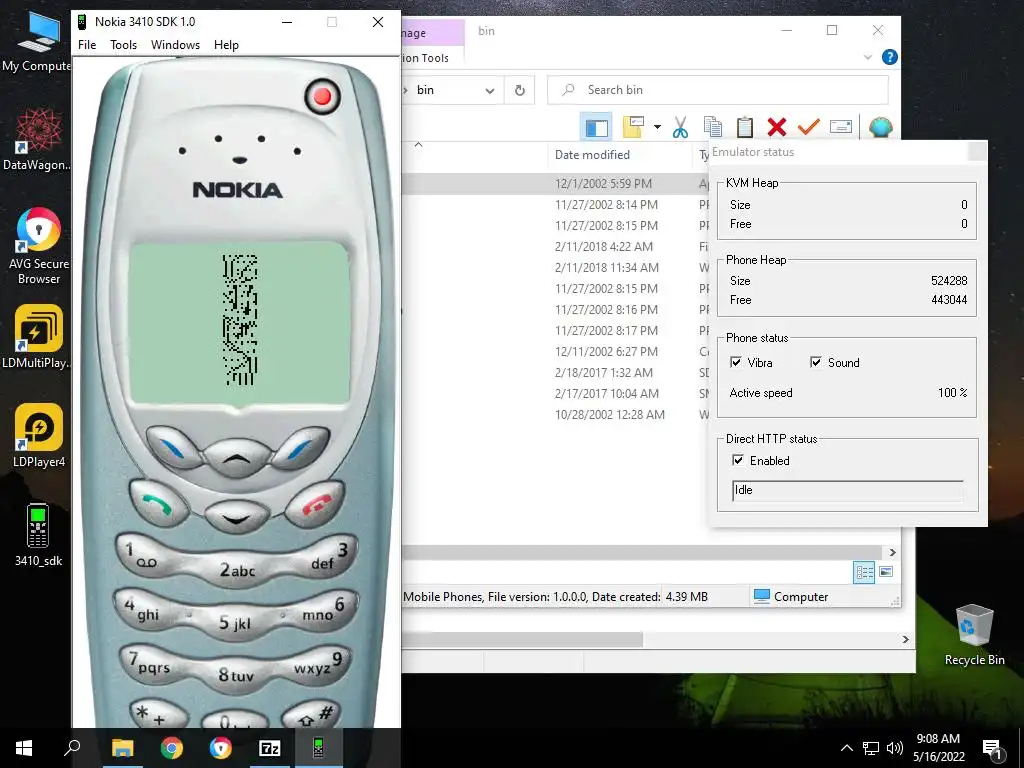Select the row dated 10/28/2002 12:28 AM
Viewport: 1024px width, 768px height.
pos(555,414)
